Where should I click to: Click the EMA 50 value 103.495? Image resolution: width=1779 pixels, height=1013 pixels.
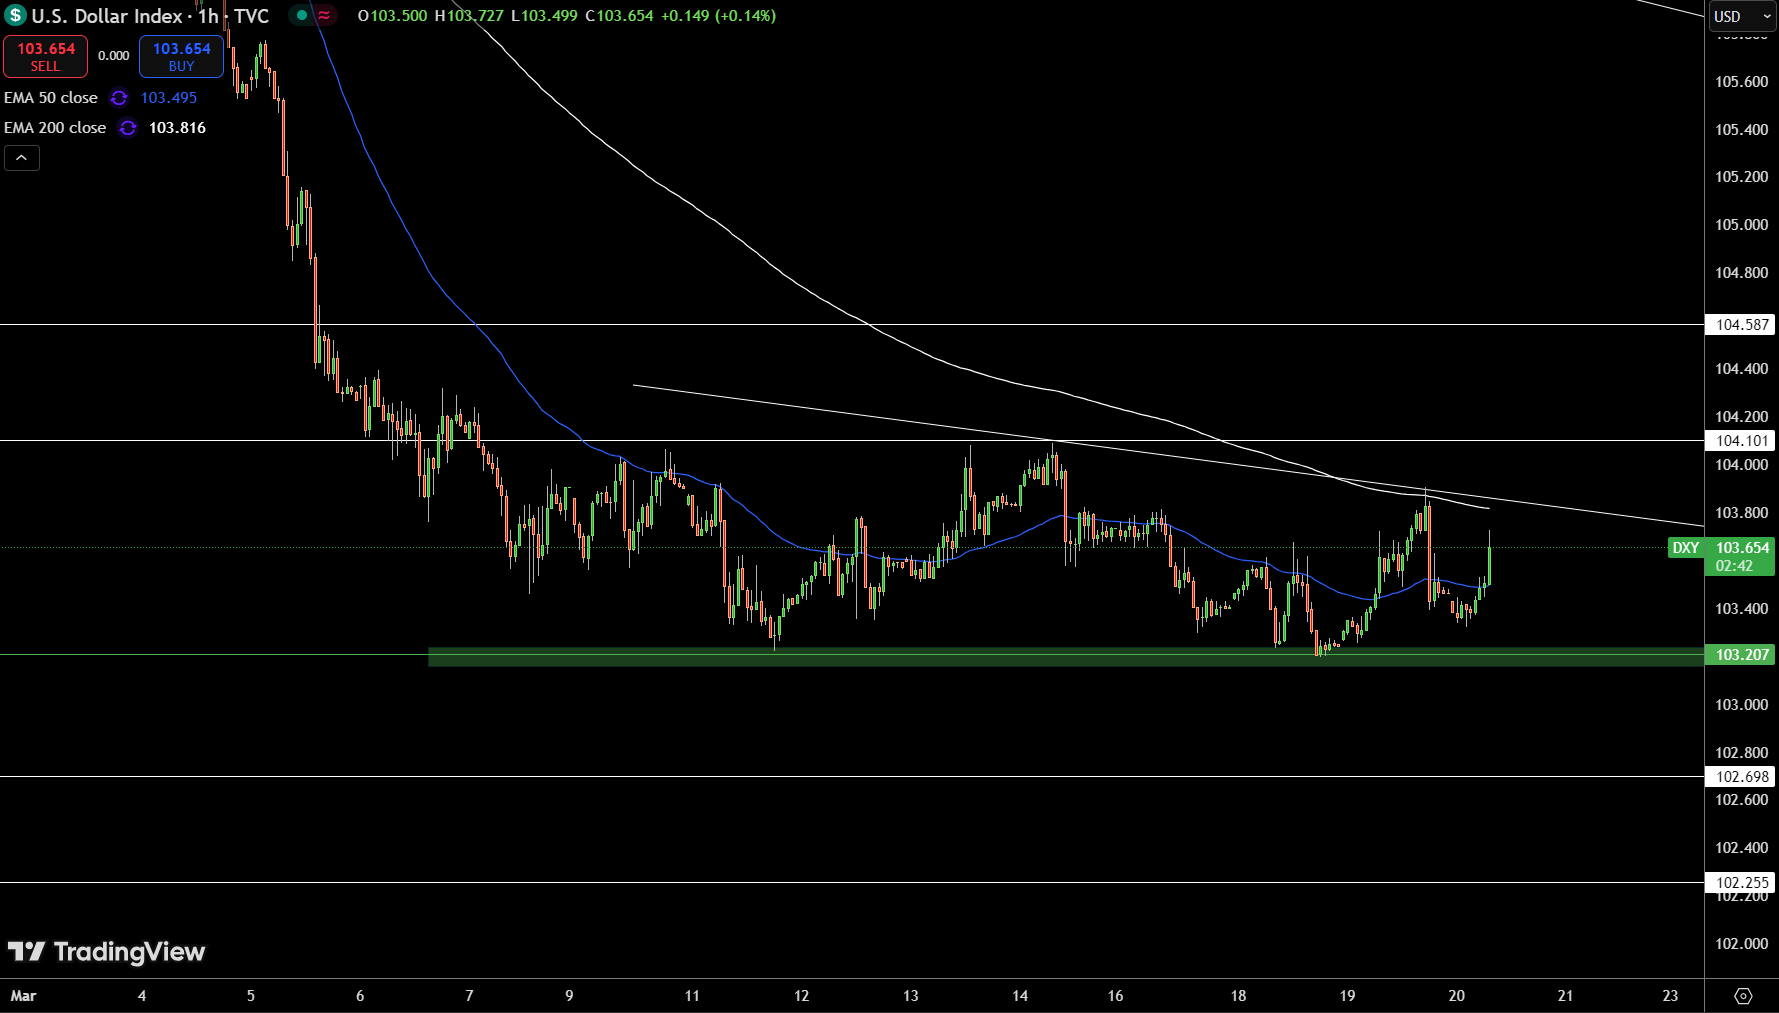[x=169, y=98]
